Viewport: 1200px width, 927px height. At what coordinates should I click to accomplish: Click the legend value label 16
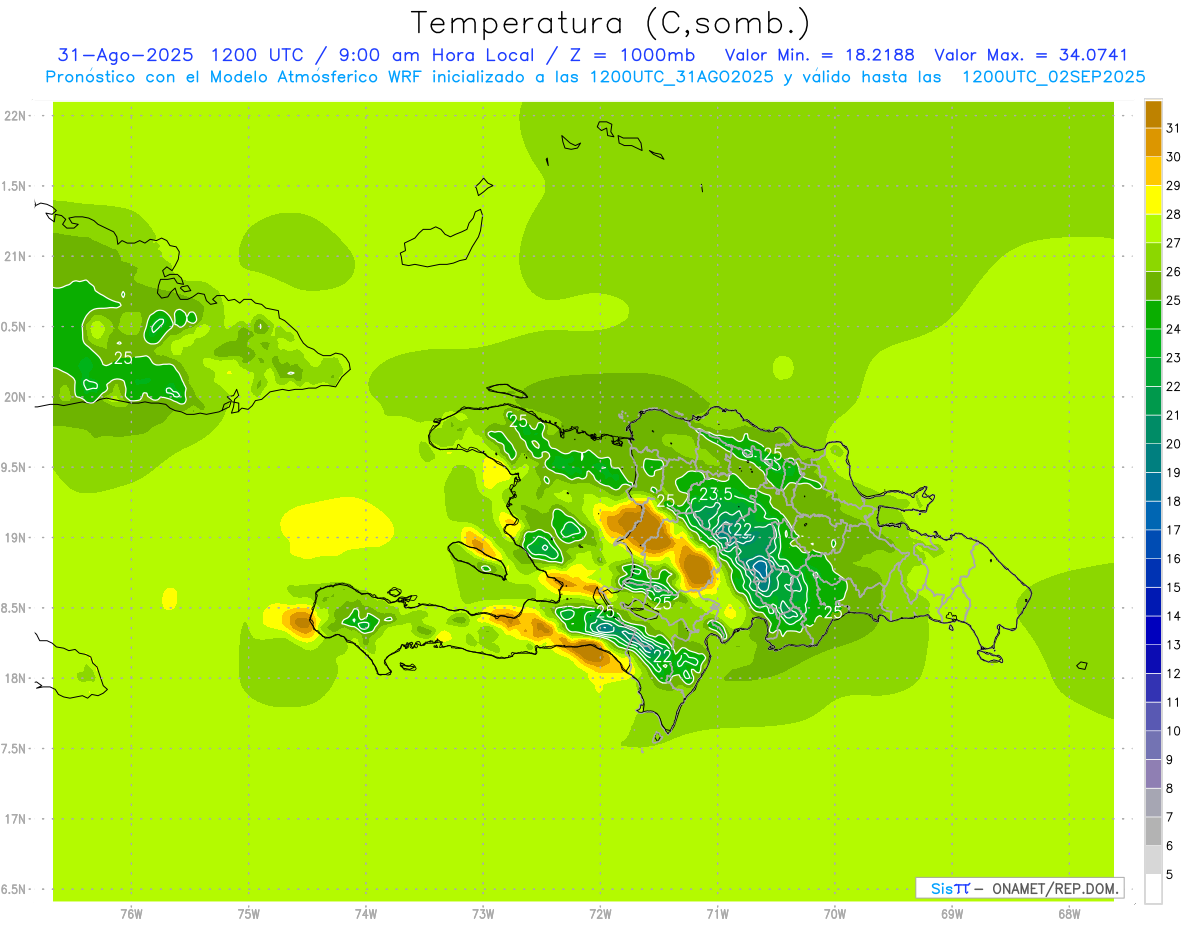pyautogui.click(x=1174, y=559)
